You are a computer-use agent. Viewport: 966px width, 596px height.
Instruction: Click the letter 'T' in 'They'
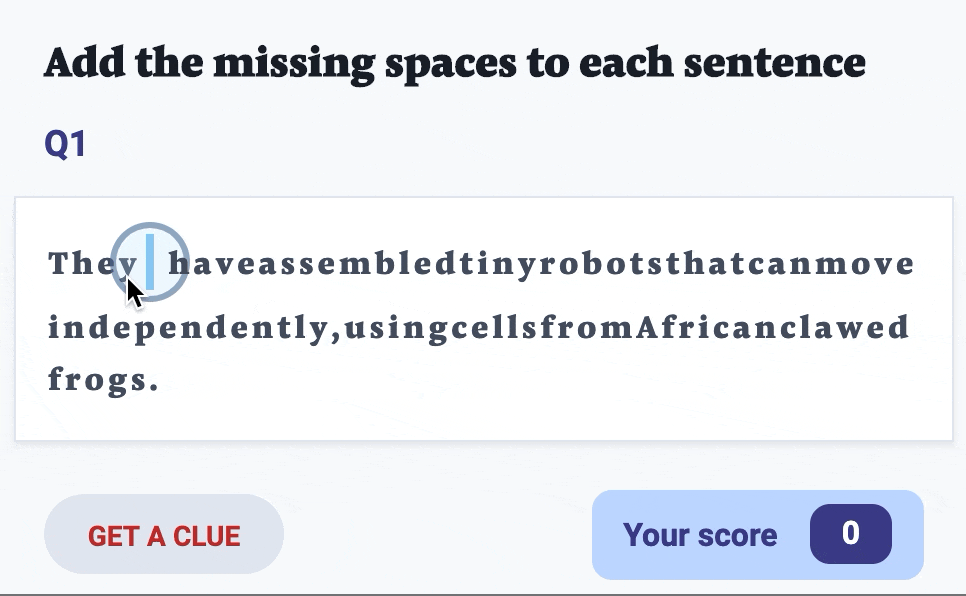58,264
